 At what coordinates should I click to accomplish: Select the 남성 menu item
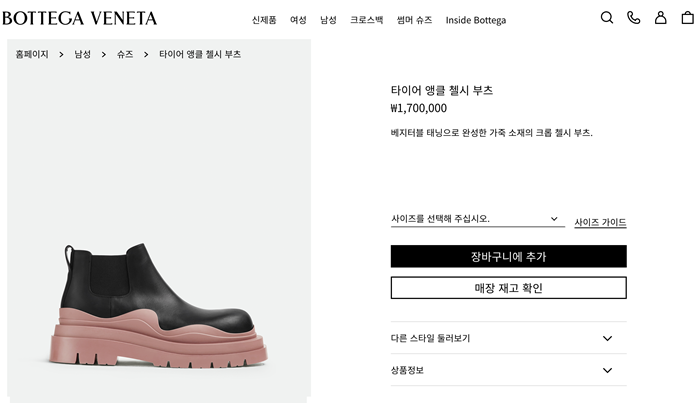coord(328,20)
